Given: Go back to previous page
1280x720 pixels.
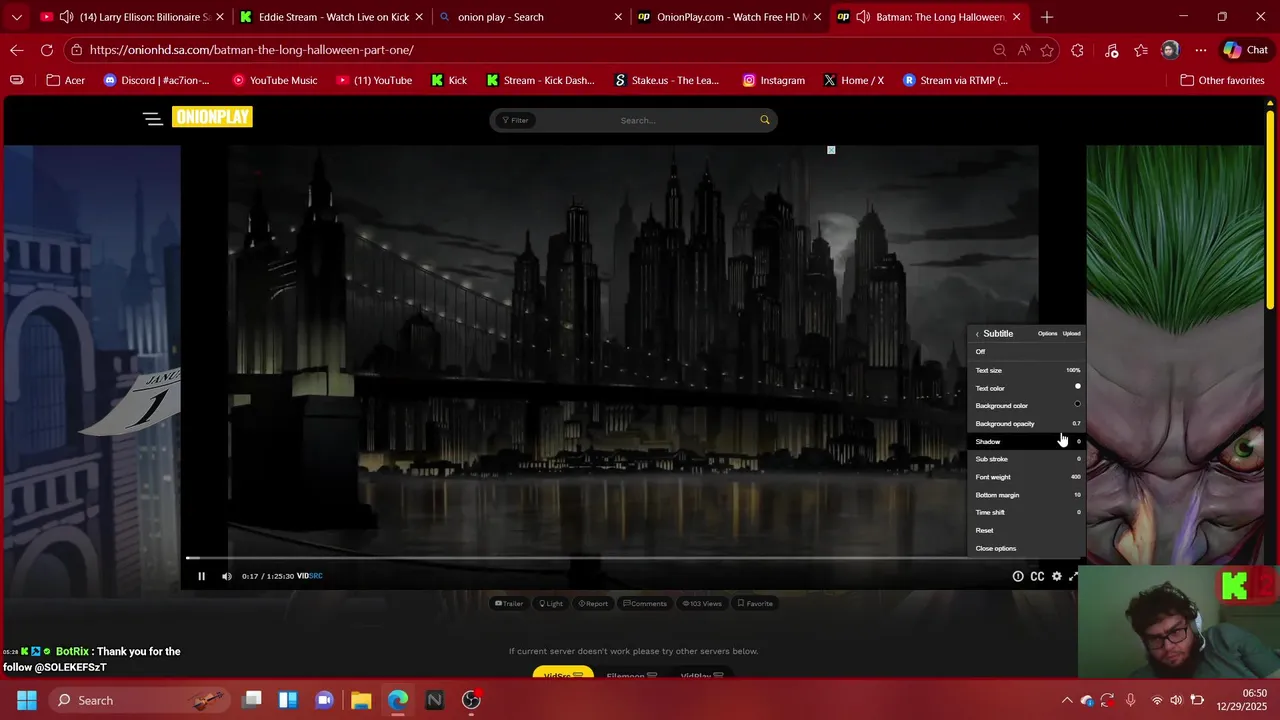Looking at the screenshot, I should coord(17,50).
